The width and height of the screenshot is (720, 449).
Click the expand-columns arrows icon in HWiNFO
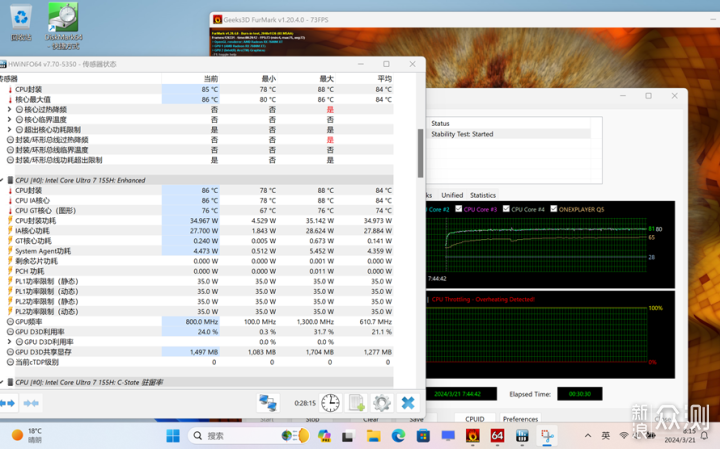(7, 403)
